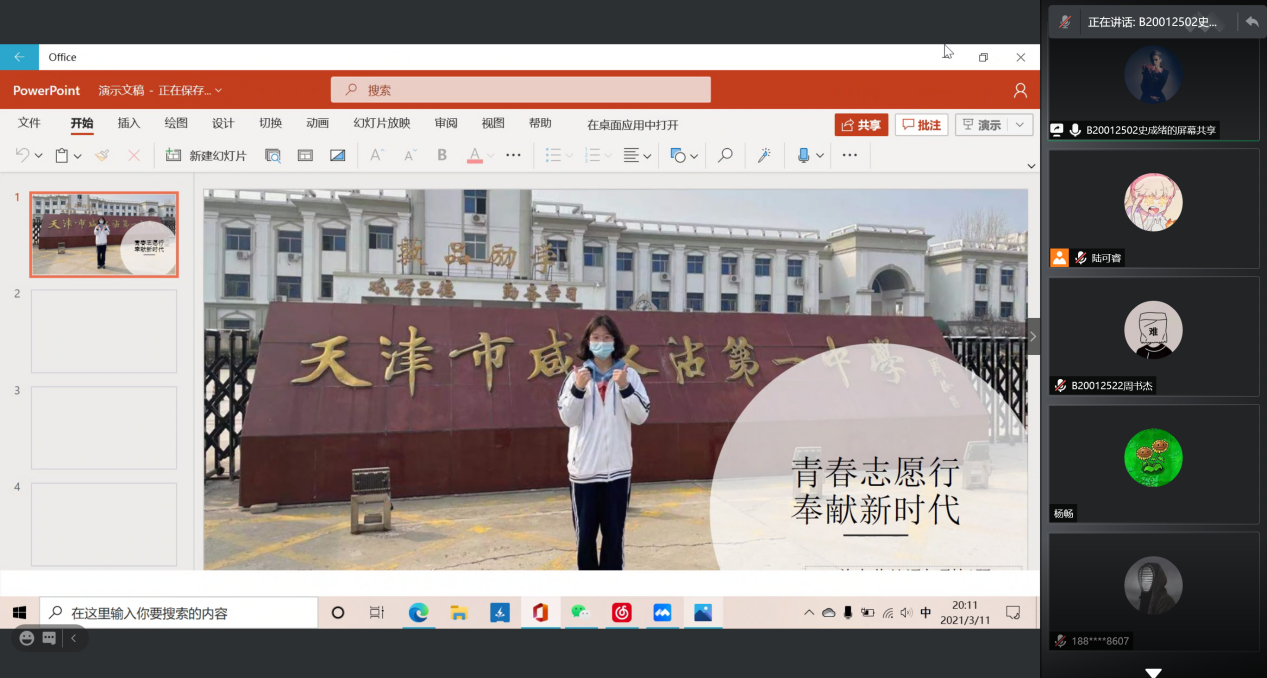Click the 新建幻灯片 (New Slide) button
This screenshot has width=1267, height=678.
pos(206,155)
